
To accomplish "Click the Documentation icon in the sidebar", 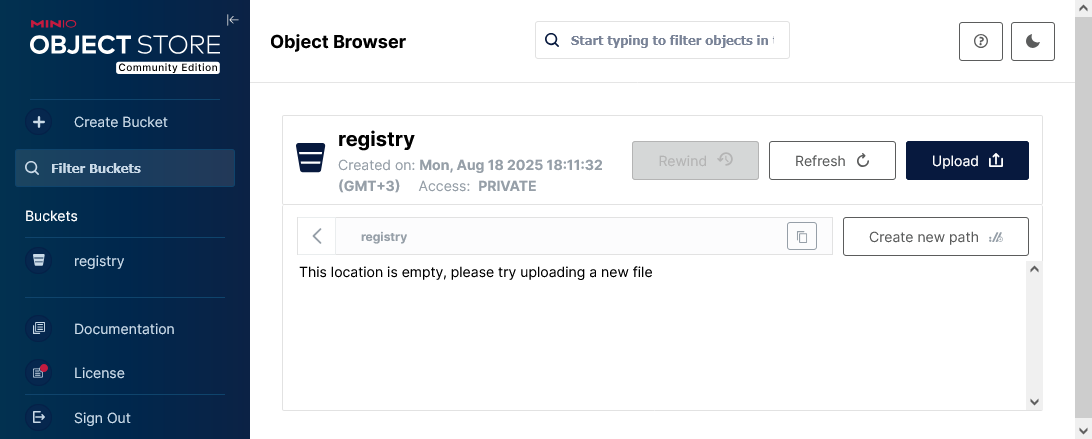I will click(39, 329).
